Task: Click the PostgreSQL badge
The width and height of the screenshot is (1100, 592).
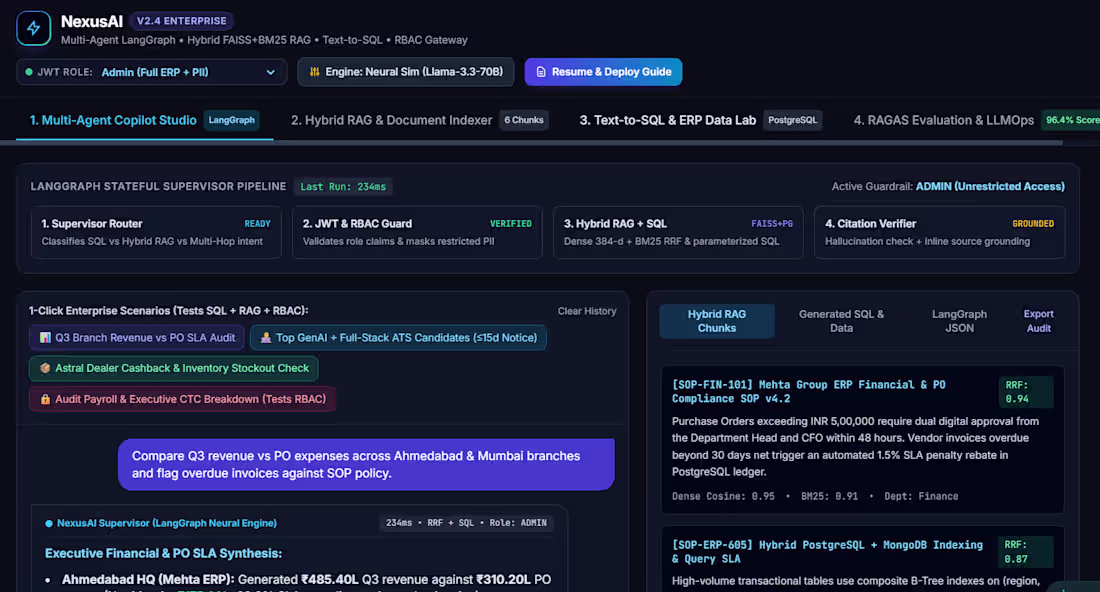Action: pos(793,121)
